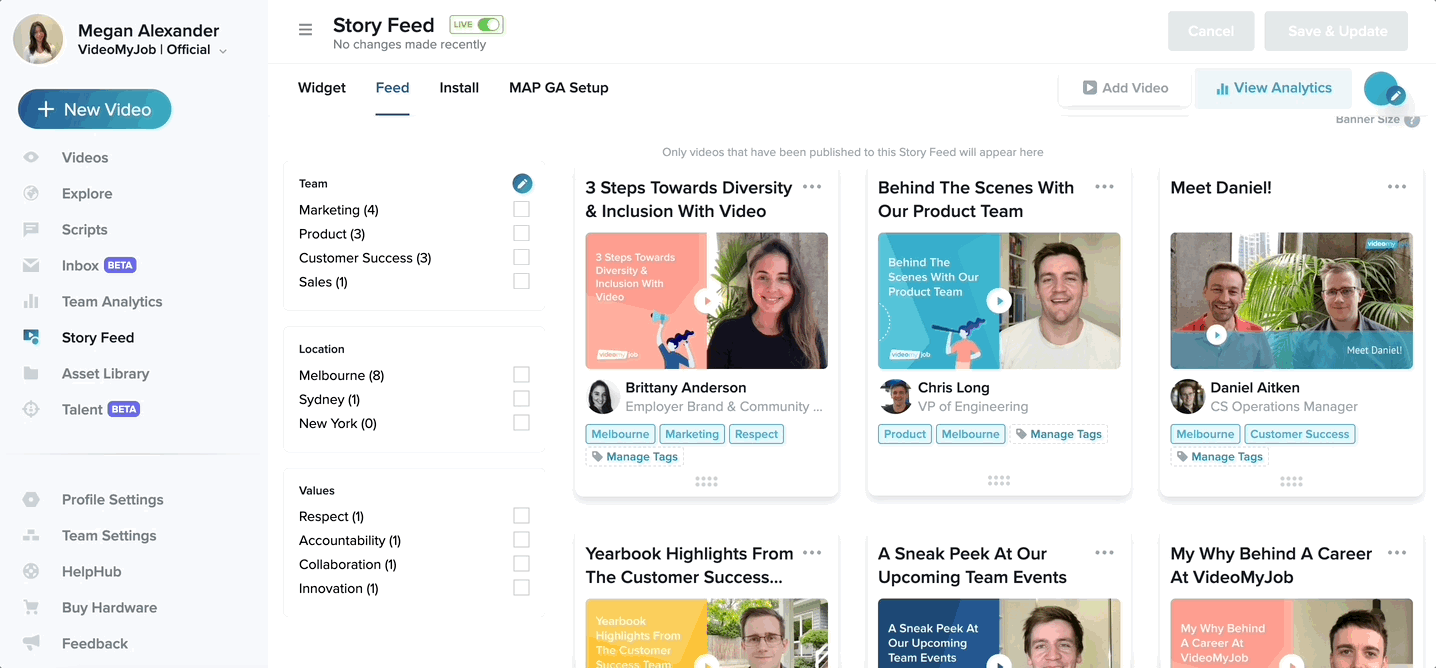Image resolution: width=1436 pixels, height=668 pixels.
Task: Open options menu for 3 Steps Towards Diversity
Action: coord(812,187)
